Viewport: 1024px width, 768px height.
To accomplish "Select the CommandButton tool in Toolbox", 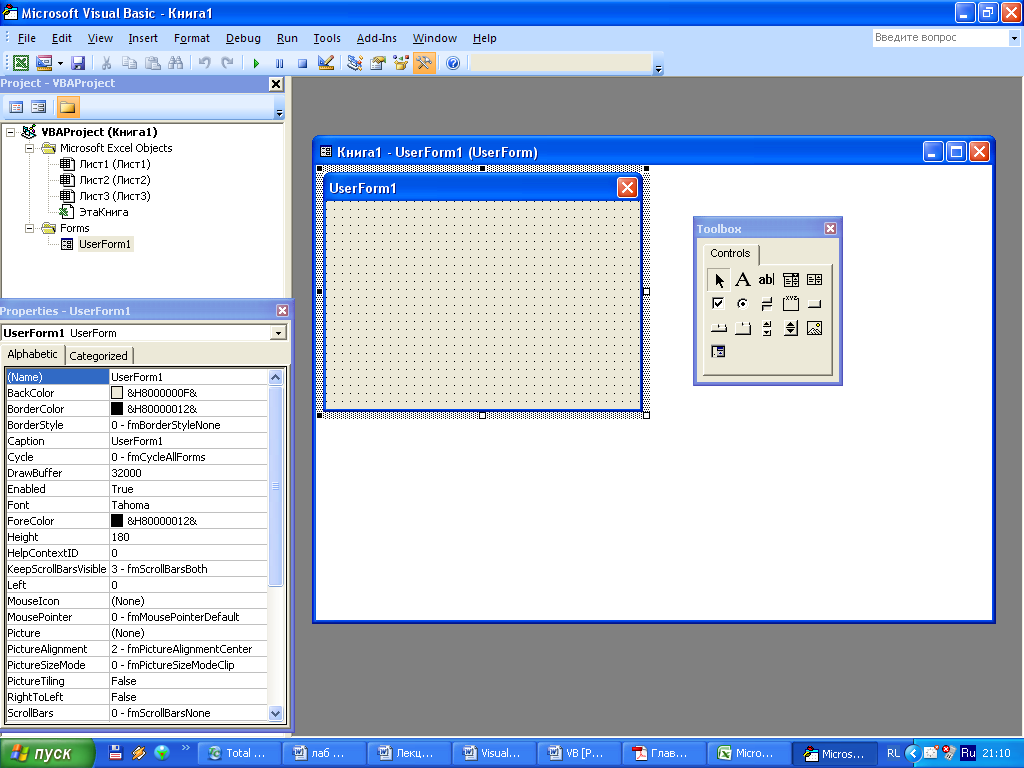I will click(814, 304).
